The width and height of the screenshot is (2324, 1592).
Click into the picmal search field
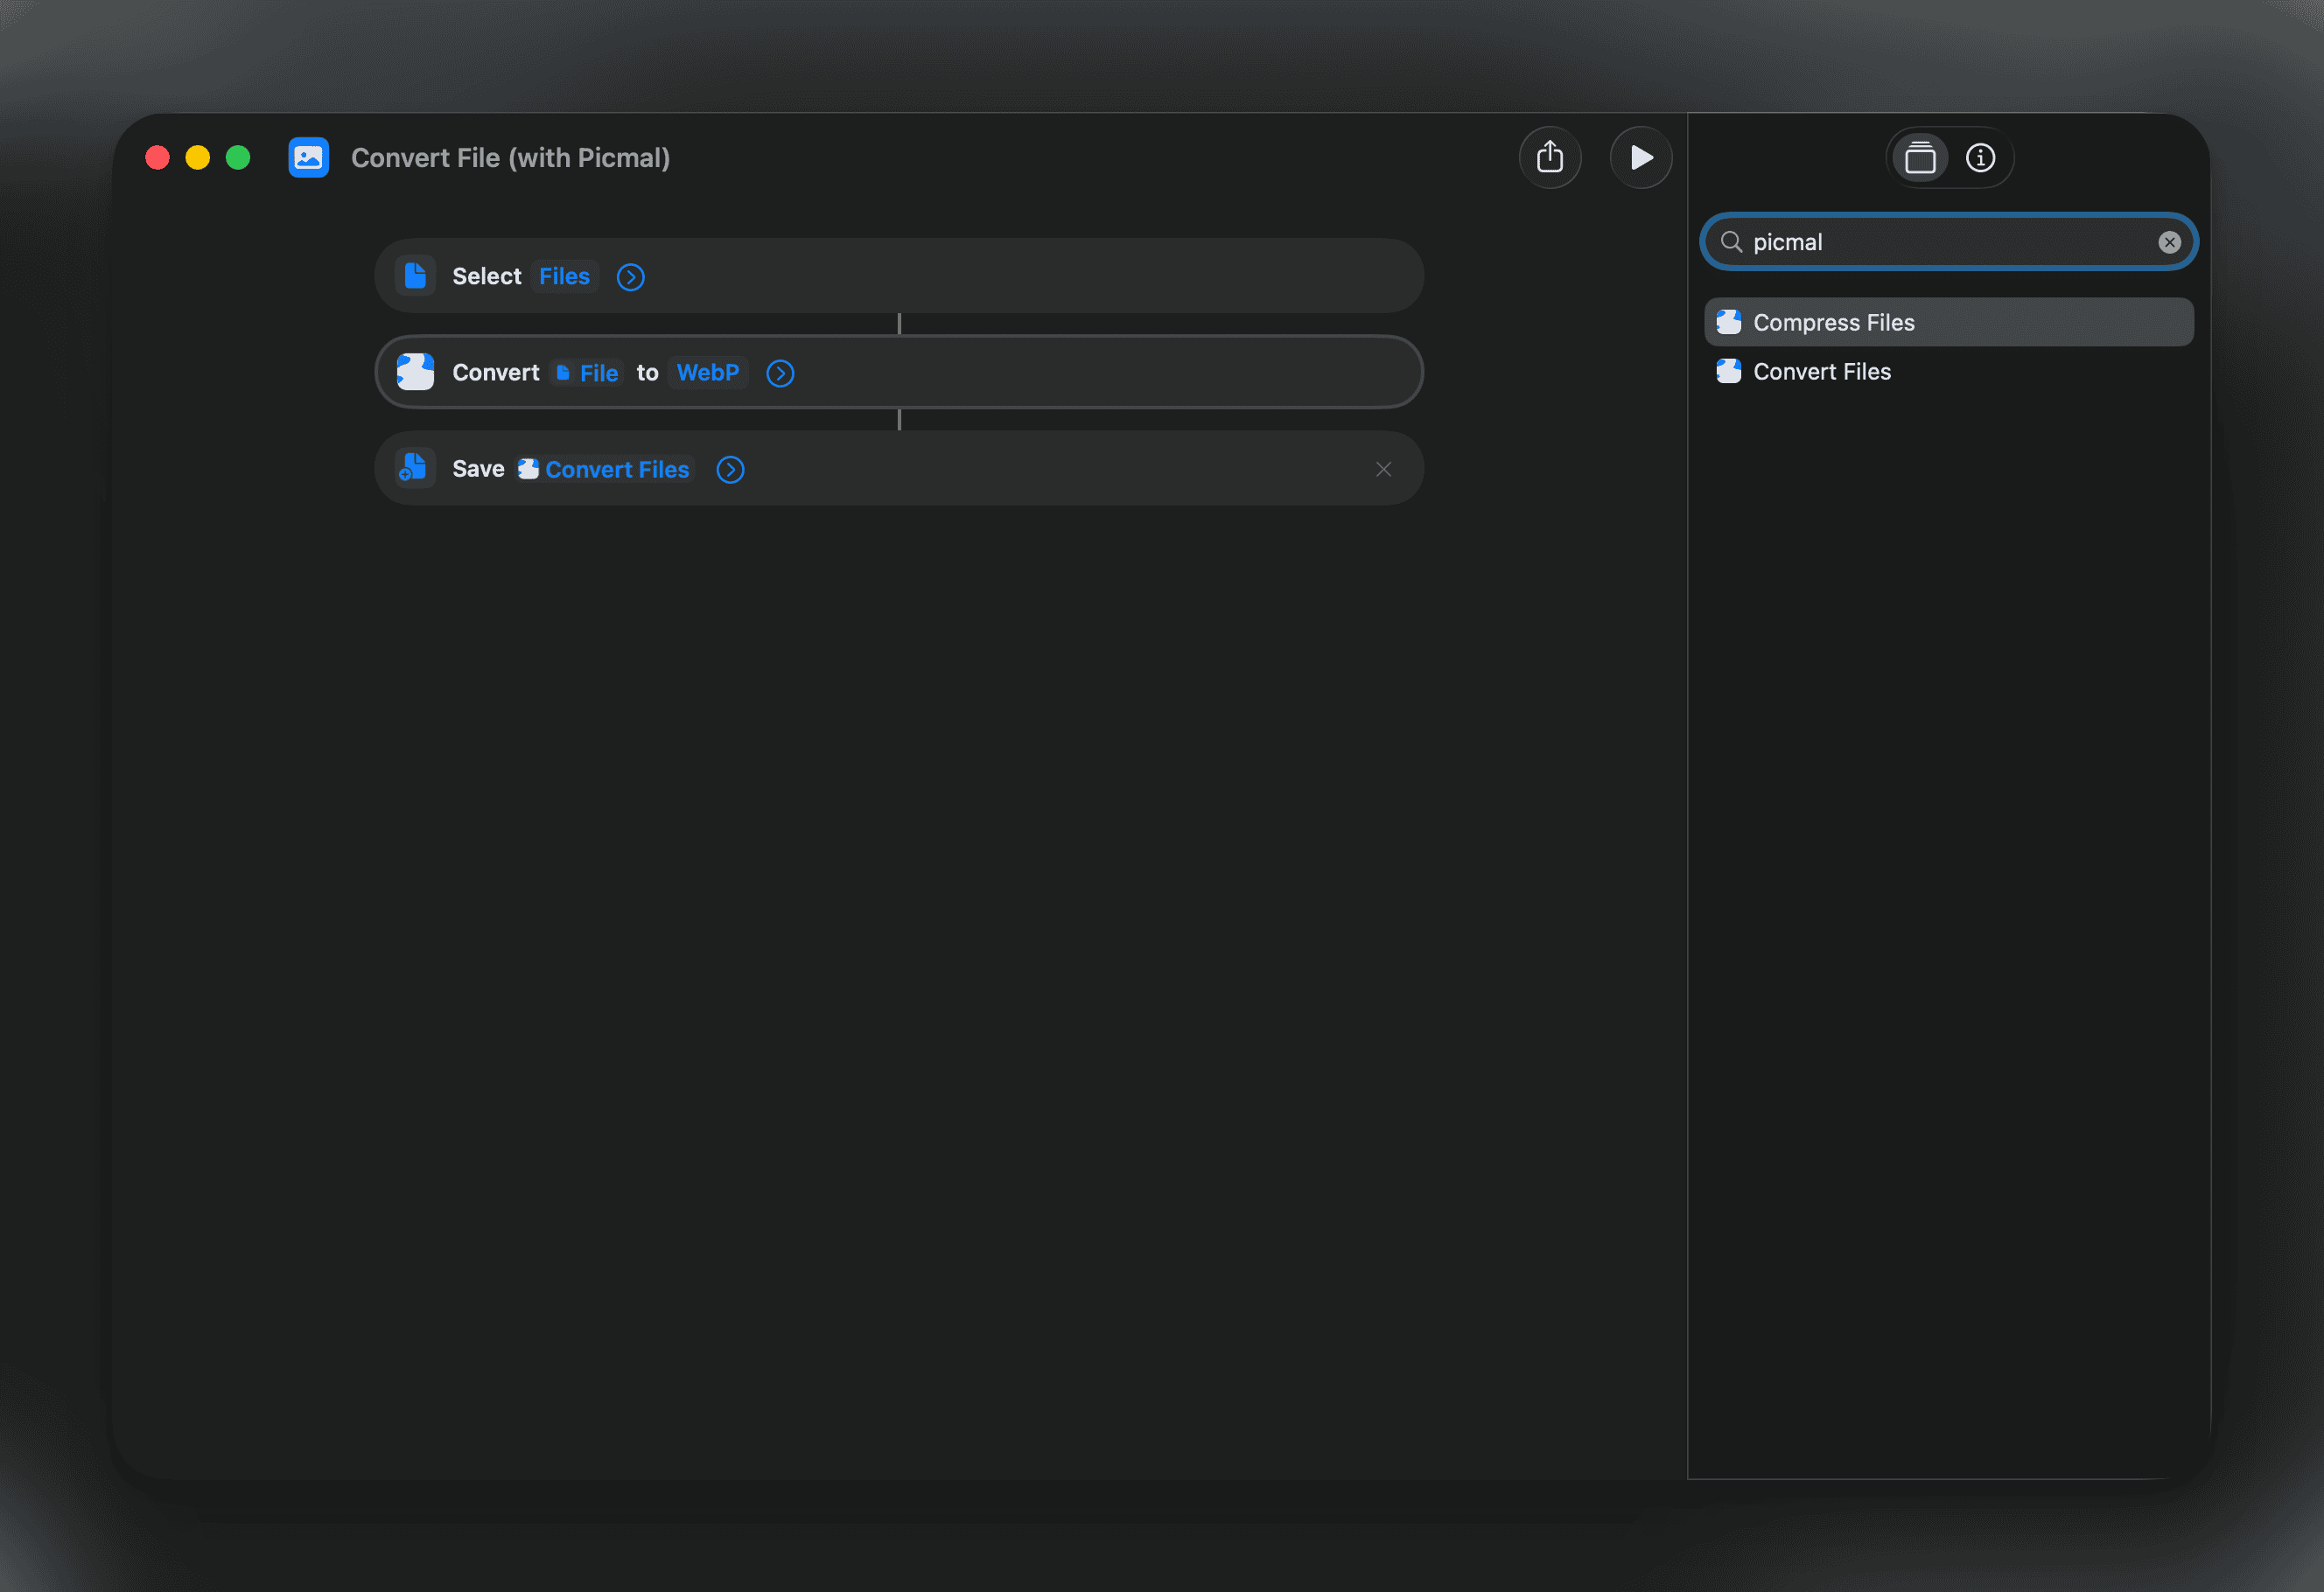coord(1948,242)
